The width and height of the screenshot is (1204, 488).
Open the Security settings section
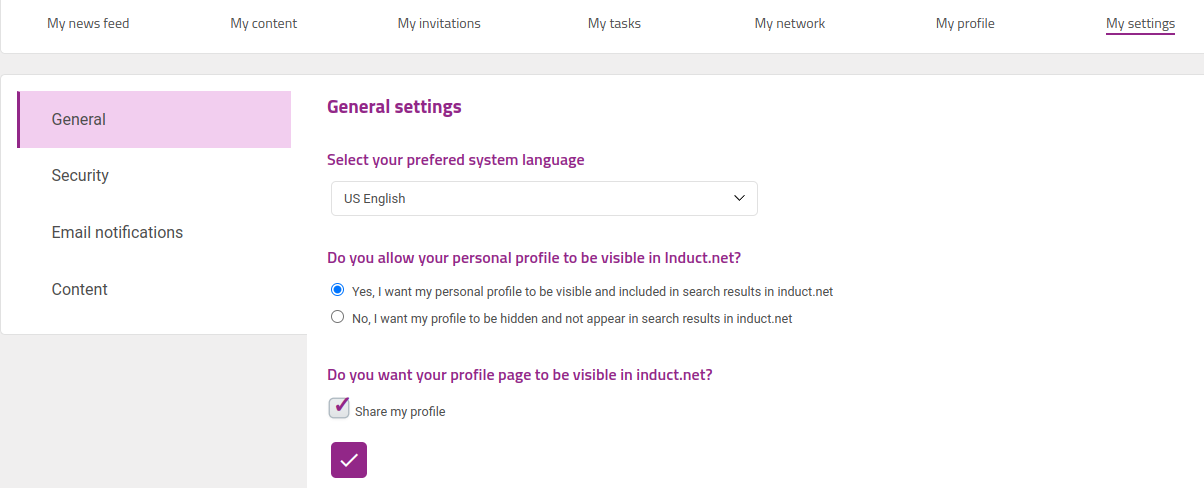click(154, 176)
